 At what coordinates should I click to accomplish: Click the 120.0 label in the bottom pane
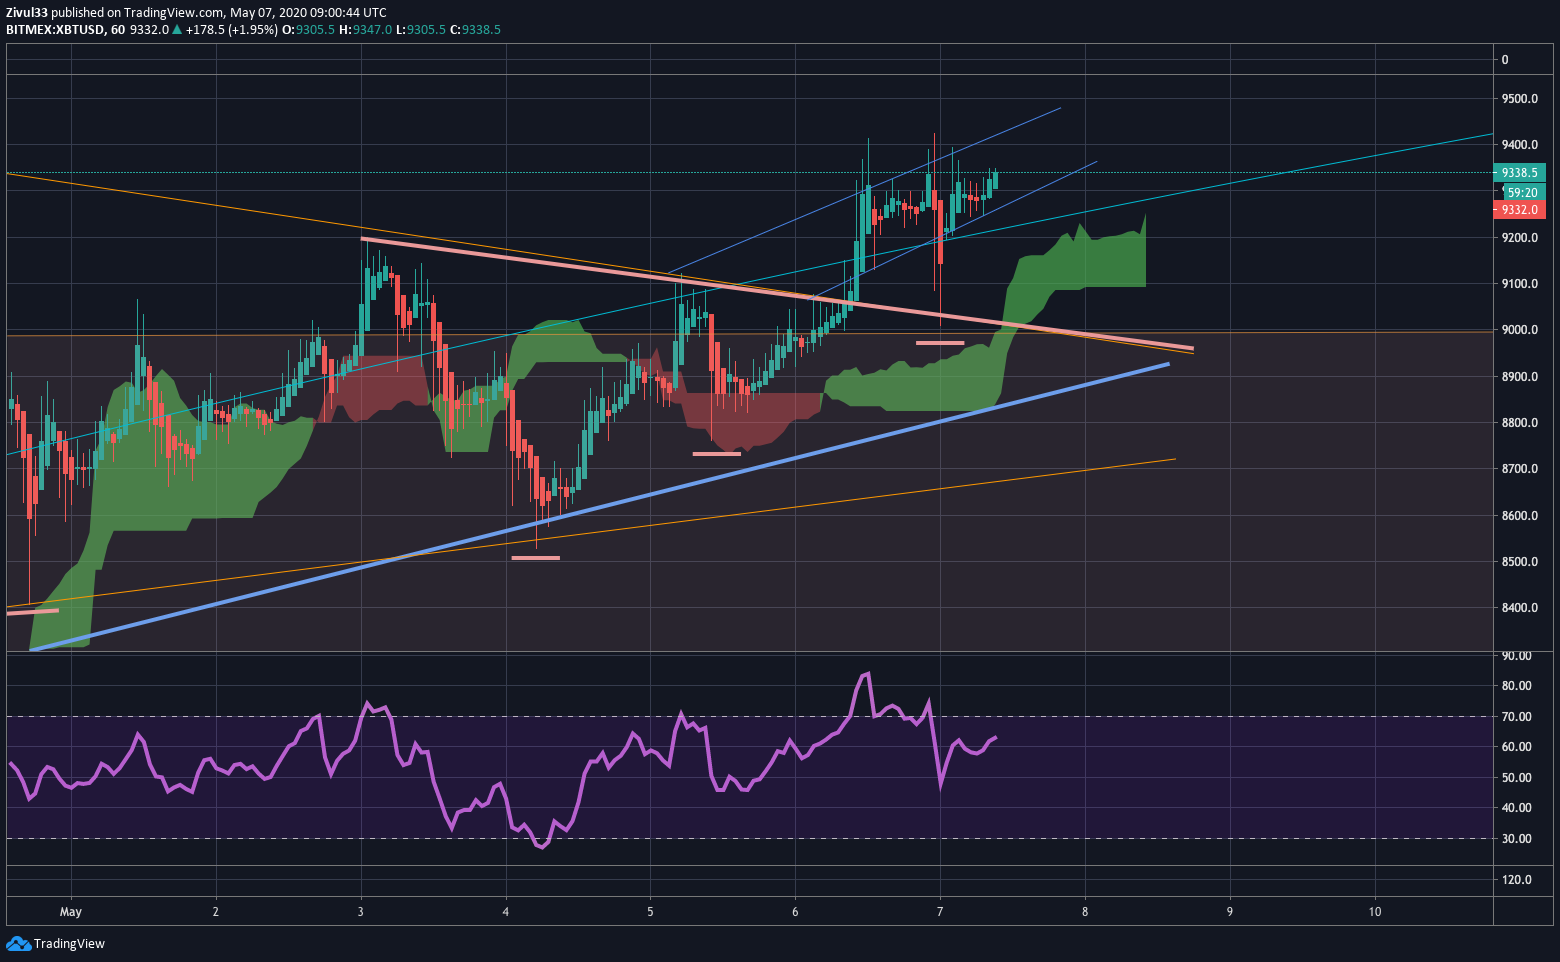tap(1517, 880)
